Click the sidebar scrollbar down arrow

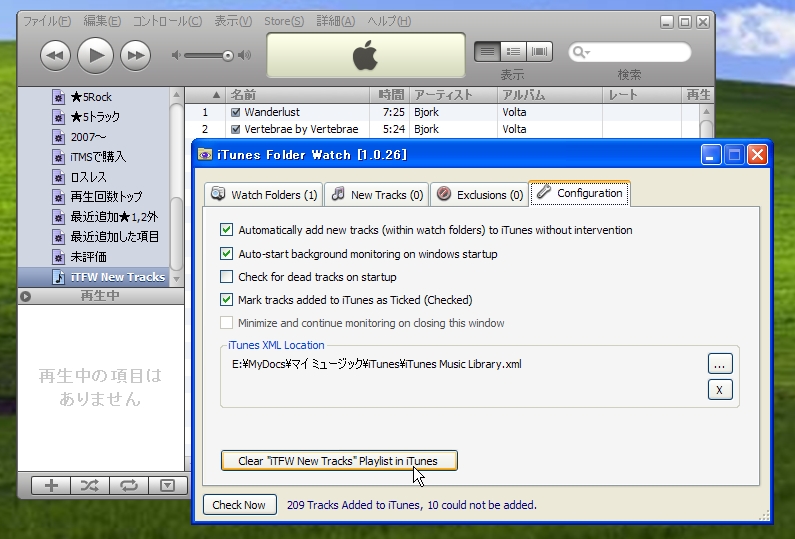pos(176,279)
